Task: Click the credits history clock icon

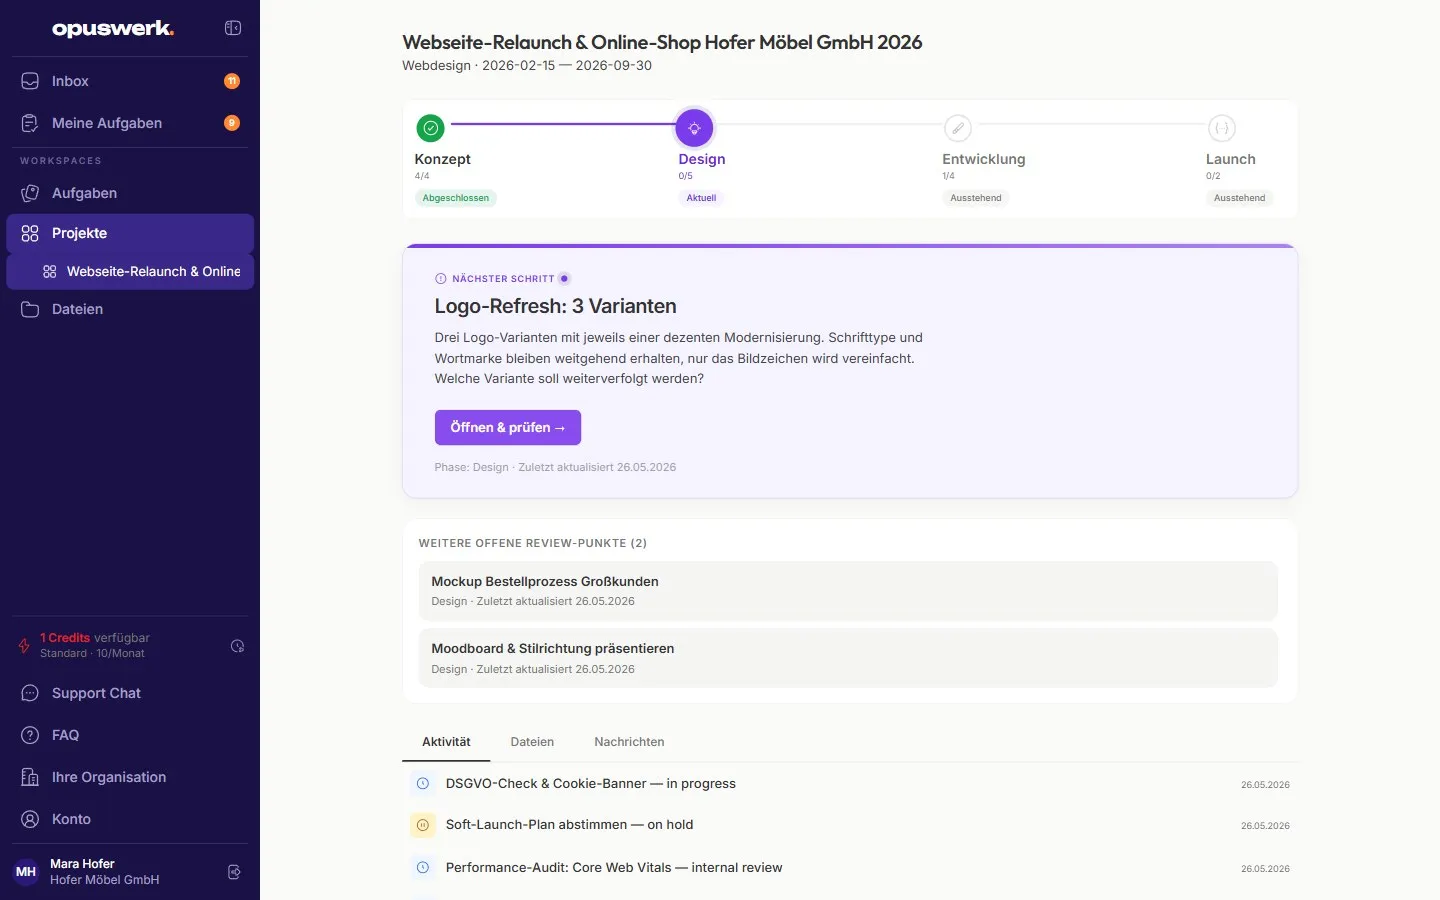Action: (237, 646)
